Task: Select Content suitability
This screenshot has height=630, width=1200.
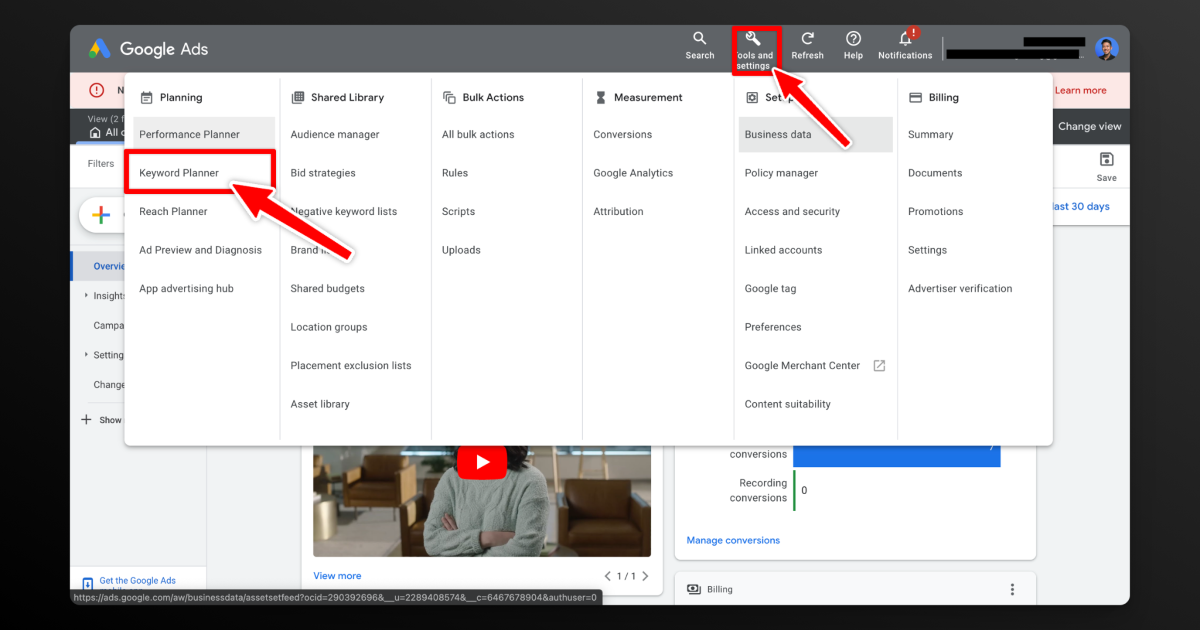Action: [788, 404]
